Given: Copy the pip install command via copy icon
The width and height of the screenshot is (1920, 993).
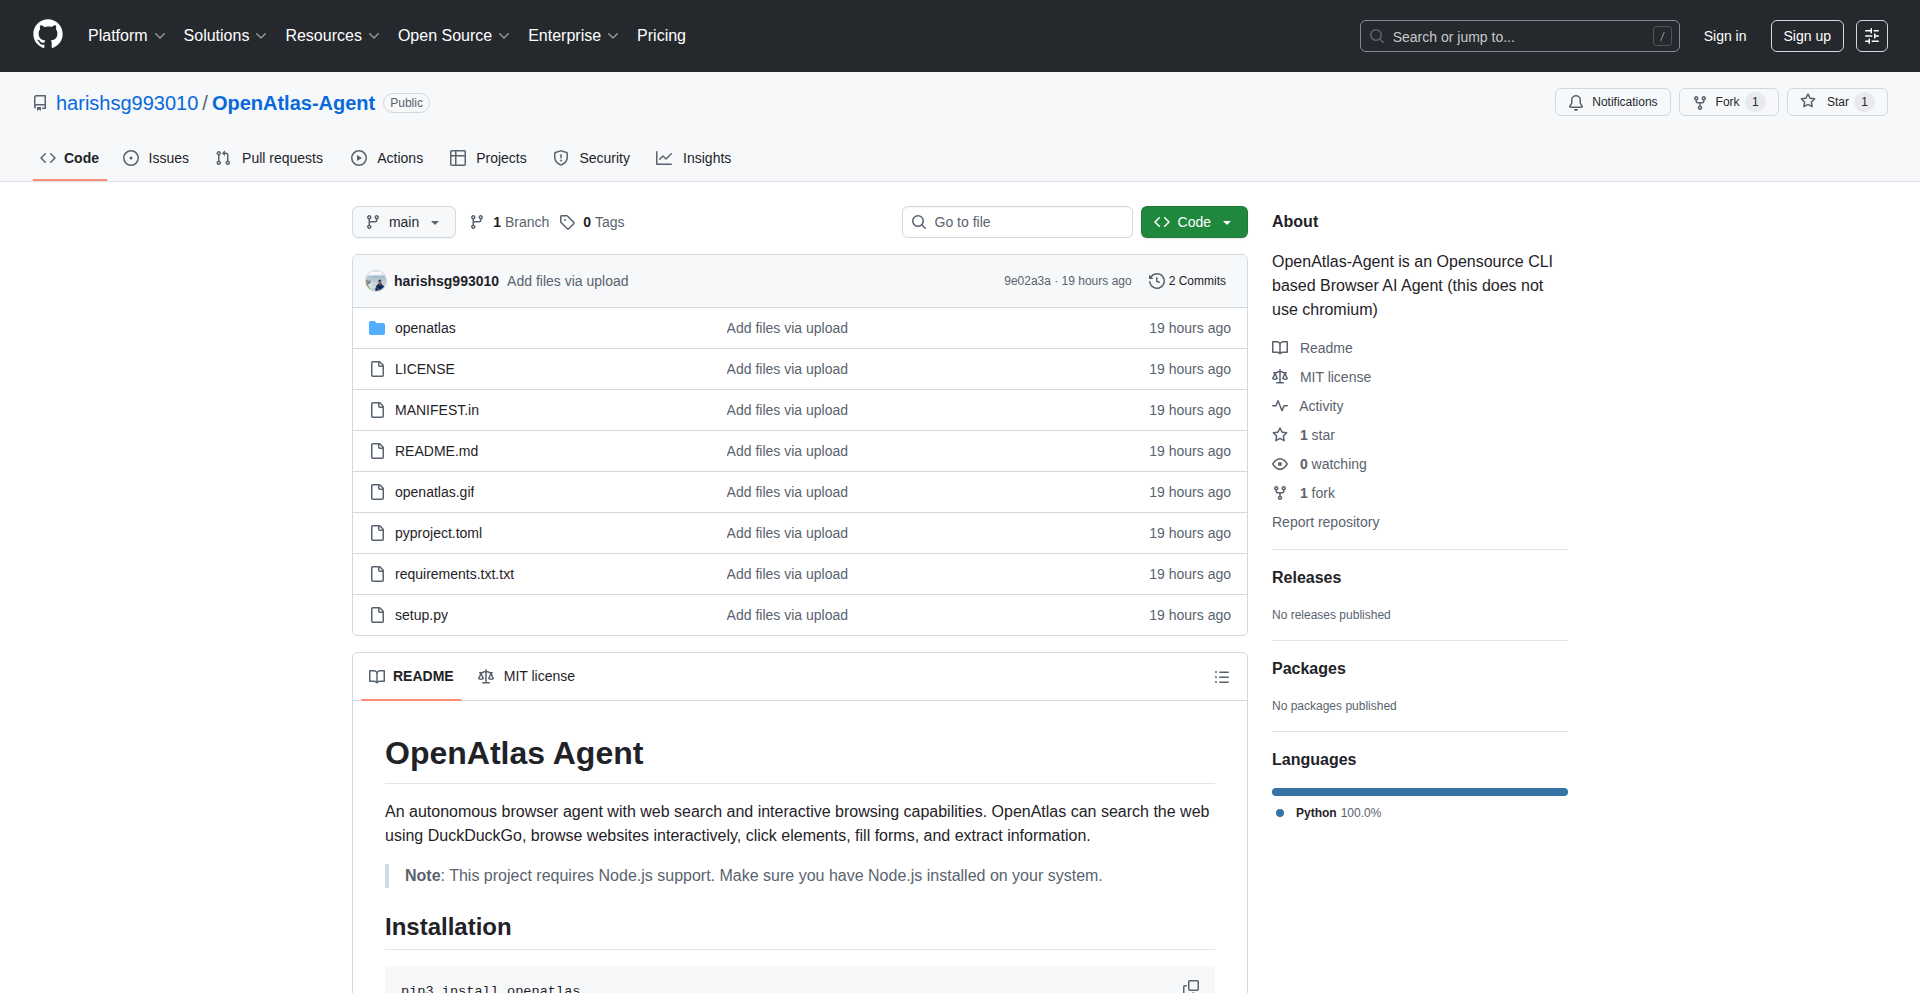Looking at the screenshot, I should click(1190, 986).
